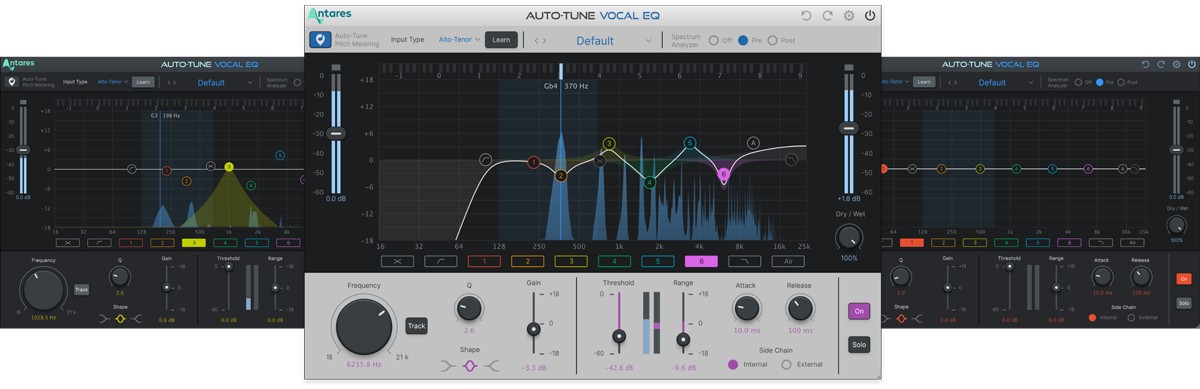Toggle Solo button in center window
This screenshot has width=1200, height=389.
tap(858, 345)
